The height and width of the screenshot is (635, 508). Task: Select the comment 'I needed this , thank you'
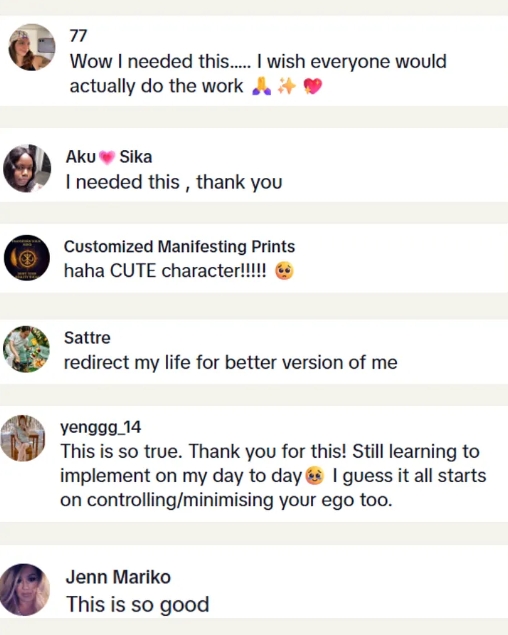(x=174, y=182)
